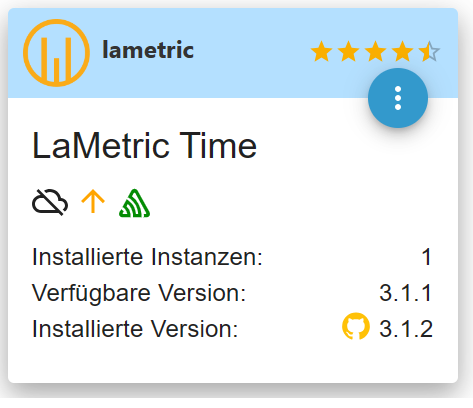Click the light blue card header area
The image size is (473, 408).
(x=233, y=53)
